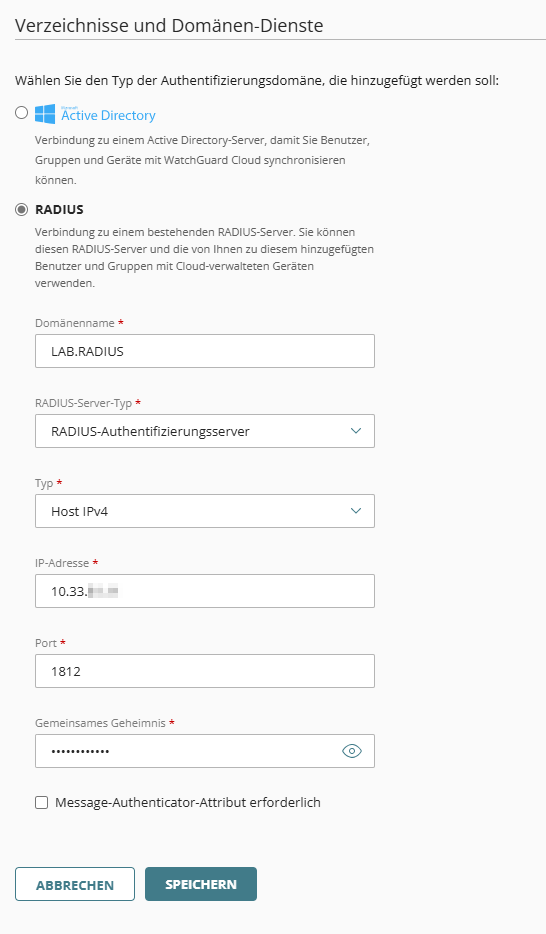Open the RADIUS-Server-Typ dropdown
The width and height of the screenshot is (546, 934).
(x=205, y=431)
